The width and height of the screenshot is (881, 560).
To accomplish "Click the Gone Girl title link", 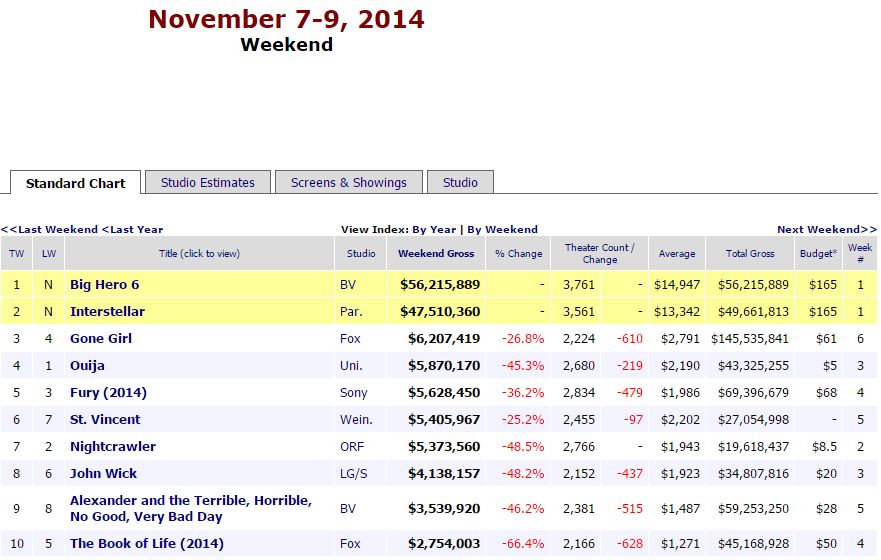I will 101,338.
